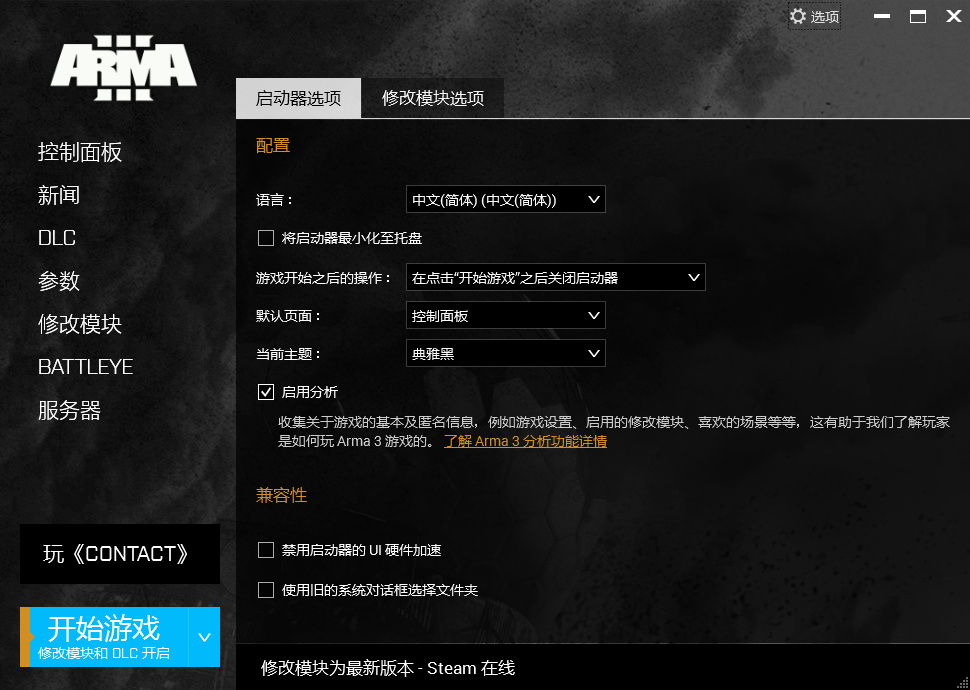Open the gear options icon
Screen dimensions: 970x690
click(x=799, y=17)
